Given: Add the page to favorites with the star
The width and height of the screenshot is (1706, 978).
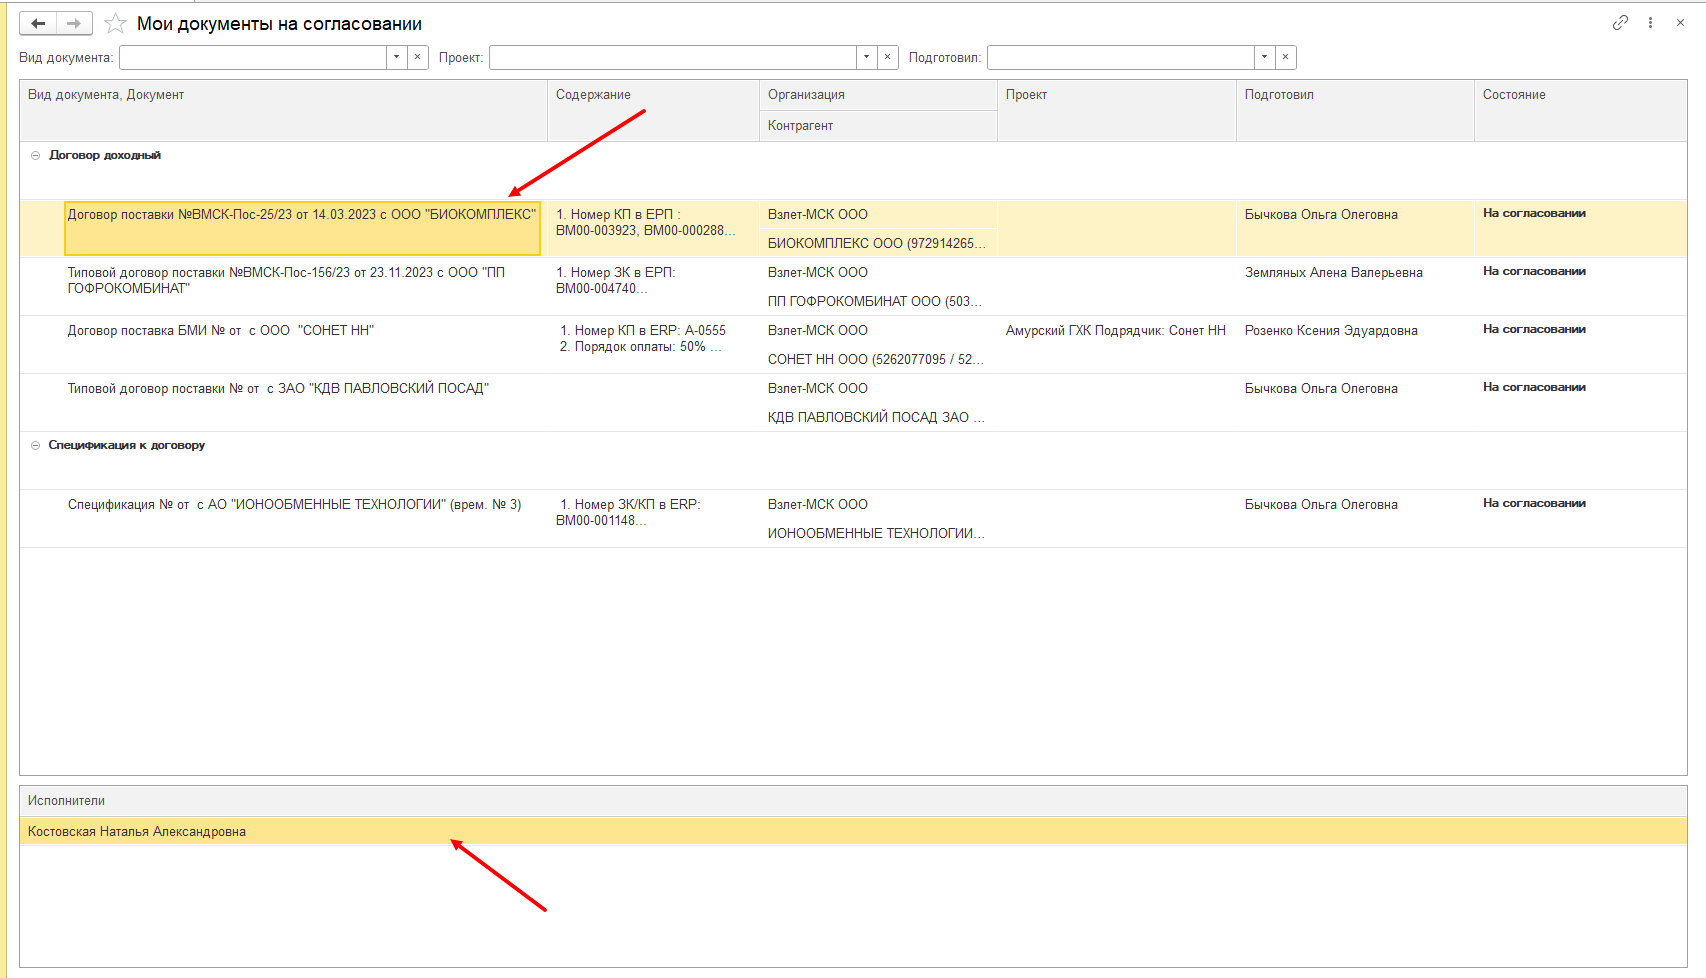Looking at the screenshot, I should click(x=116, y=23).
